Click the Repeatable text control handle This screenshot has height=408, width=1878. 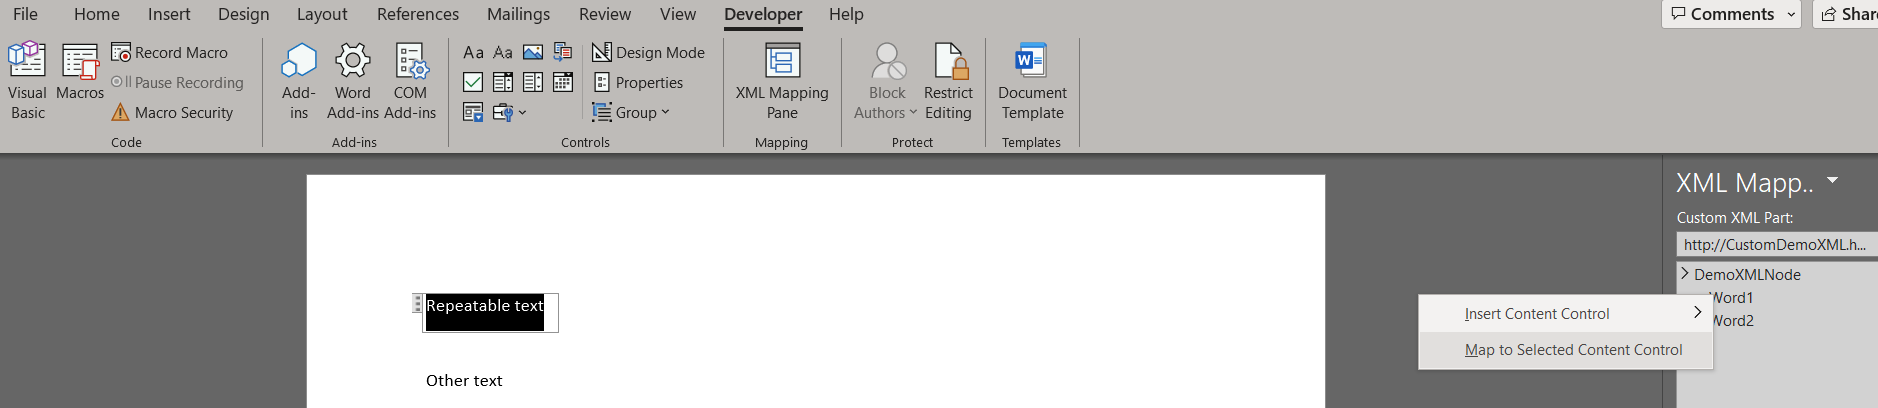pyautogui.click(x=417, y=304)
